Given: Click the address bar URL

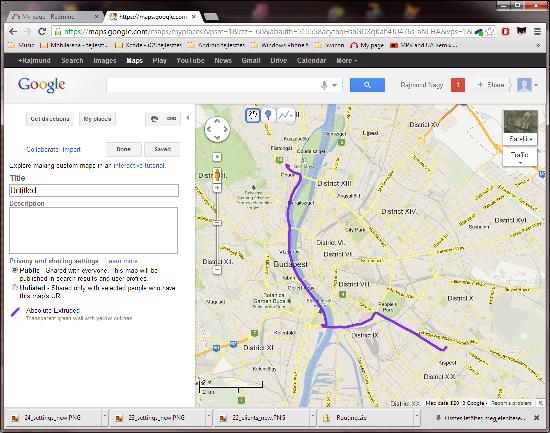Looking at the screenshot, I should point(268,32).
